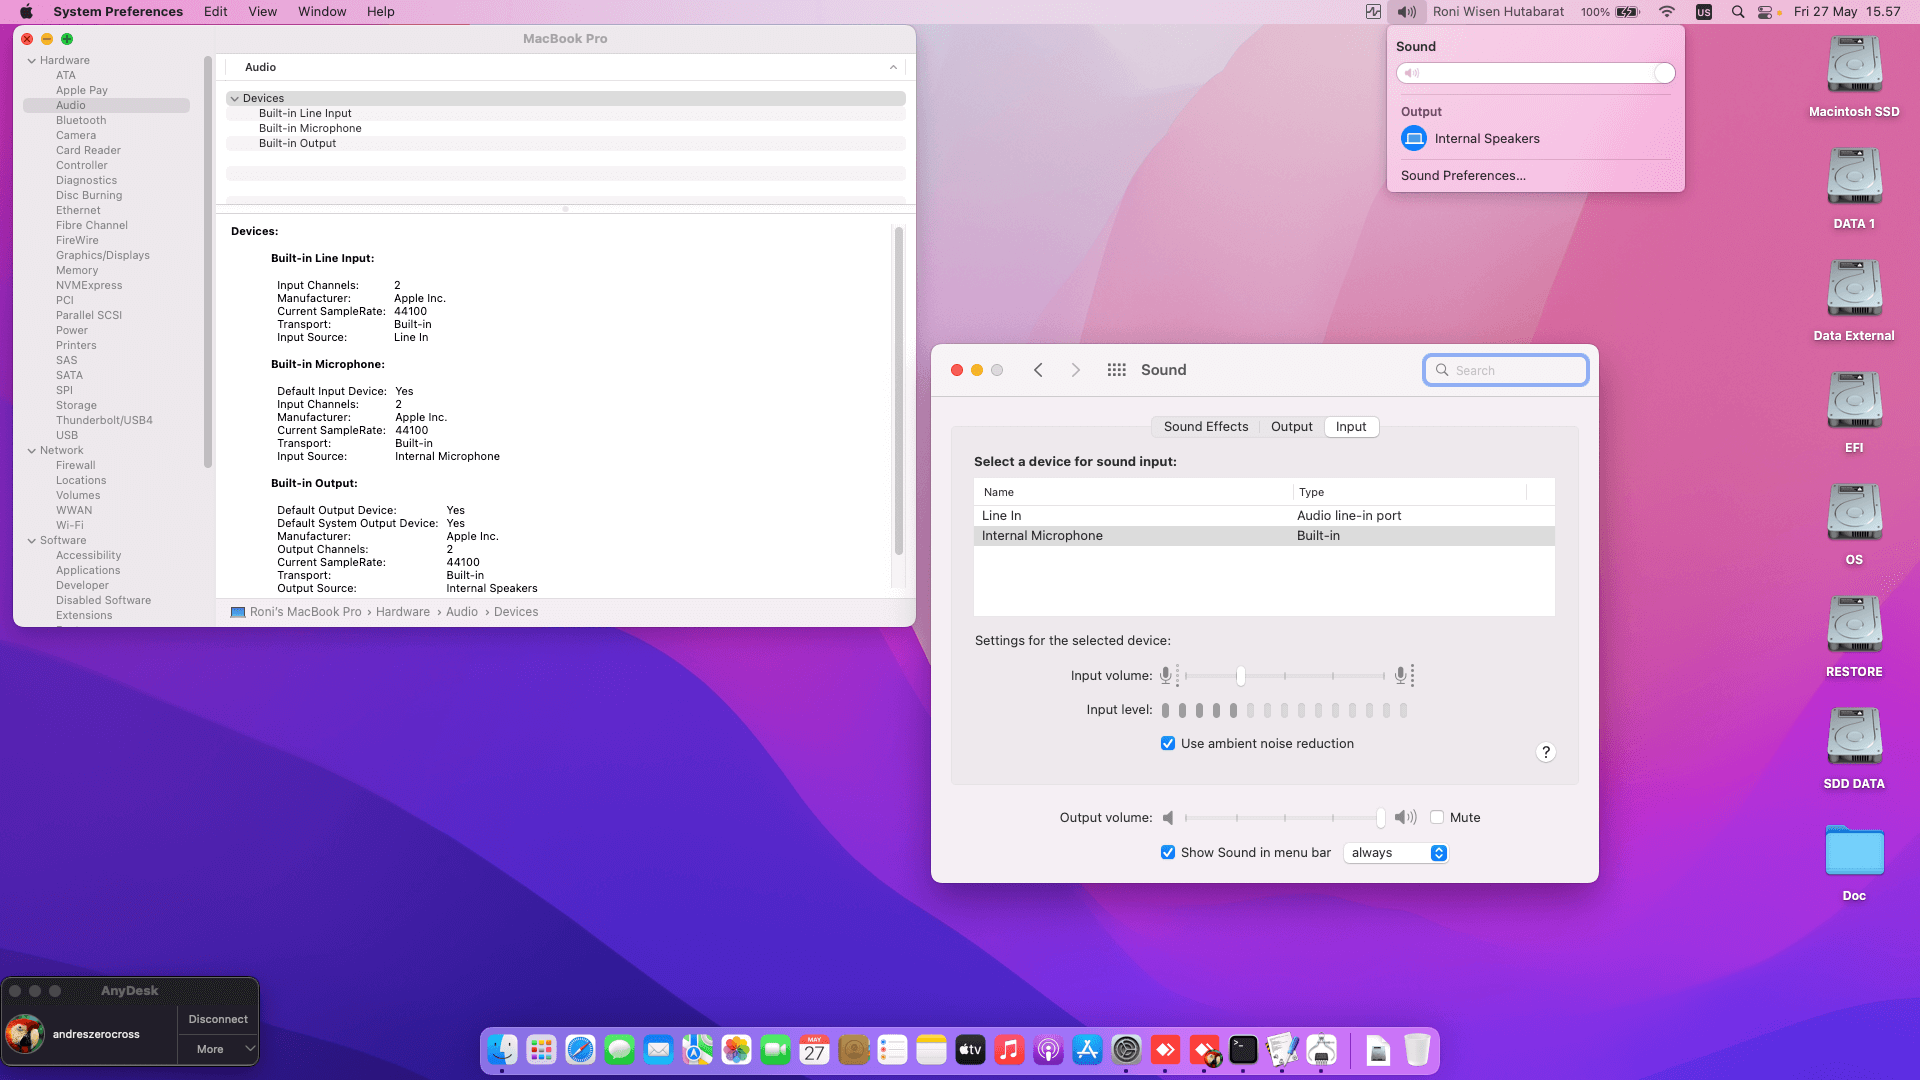
Task: Open the Music app in the Dock
Action: pyautogui.click(x=1009, y=1050)
